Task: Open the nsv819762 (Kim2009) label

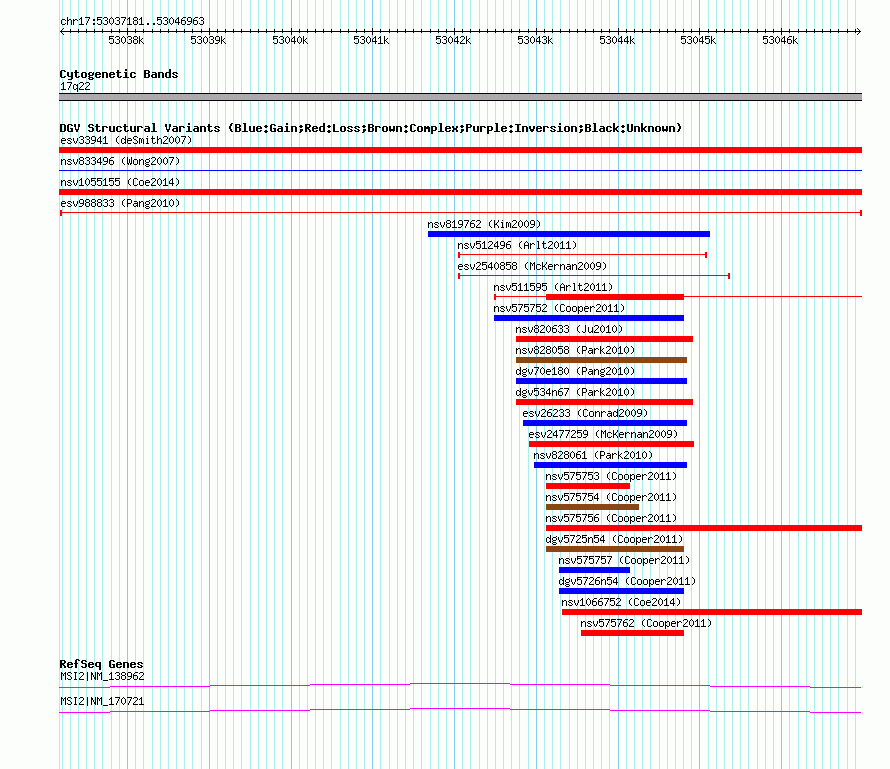Action: click(484, 224)
